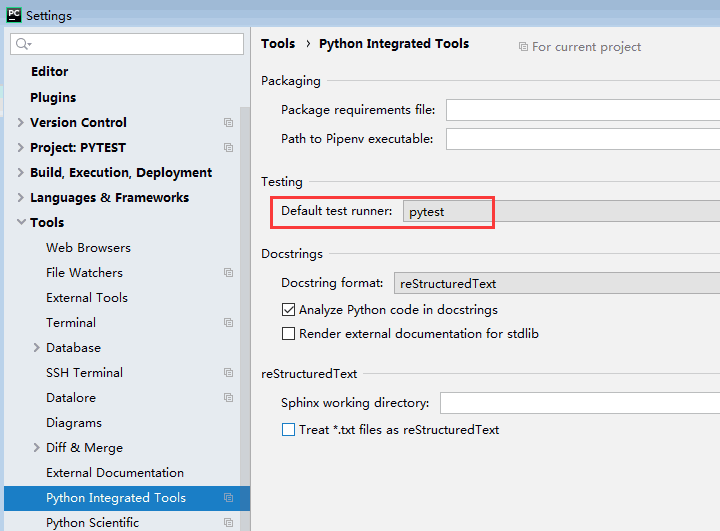
Task: Open SSH Terminal settings page
Action: click(84, 373)
